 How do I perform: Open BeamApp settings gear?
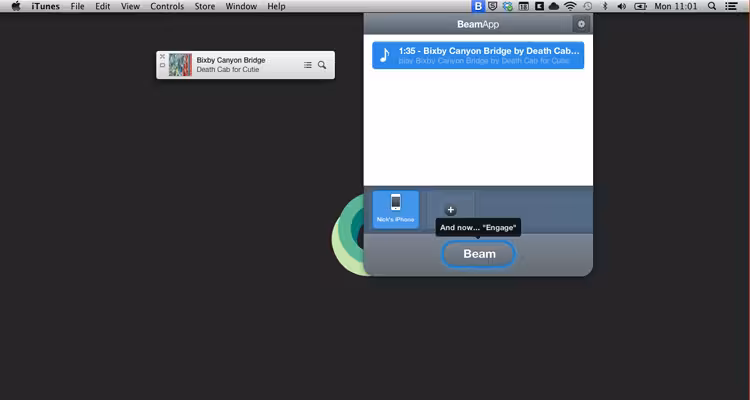click(581, 24)
